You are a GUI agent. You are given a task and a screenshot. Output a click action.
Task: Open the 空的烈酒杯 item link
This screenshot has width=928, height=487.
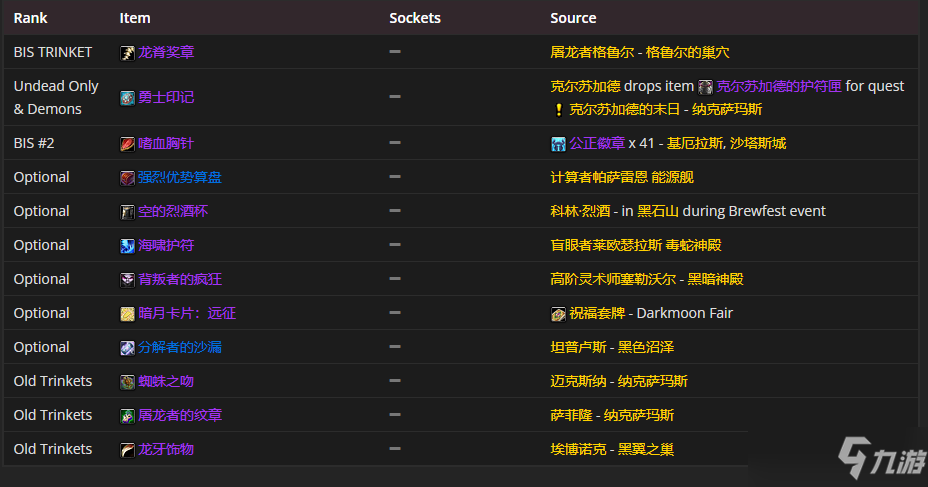[173, 211]
